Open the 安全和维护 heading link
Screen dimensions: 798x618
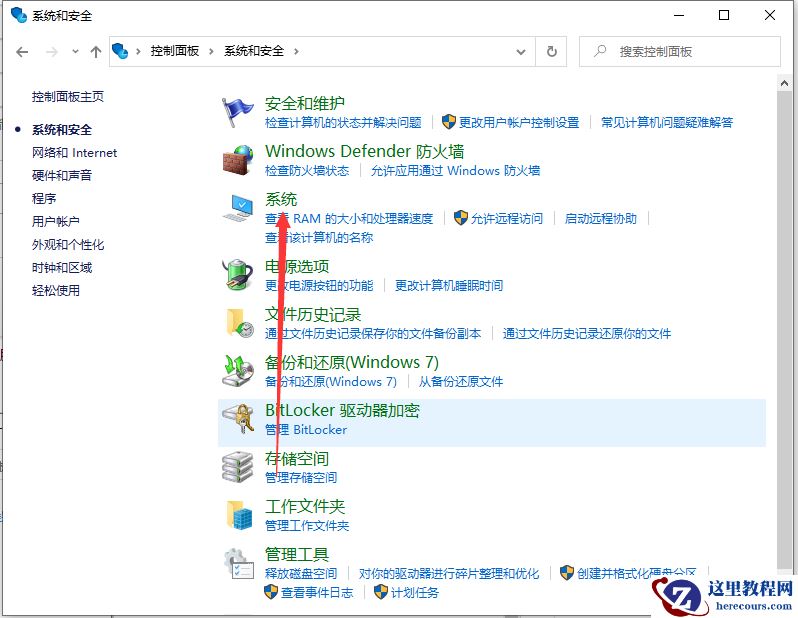point(305,103)
